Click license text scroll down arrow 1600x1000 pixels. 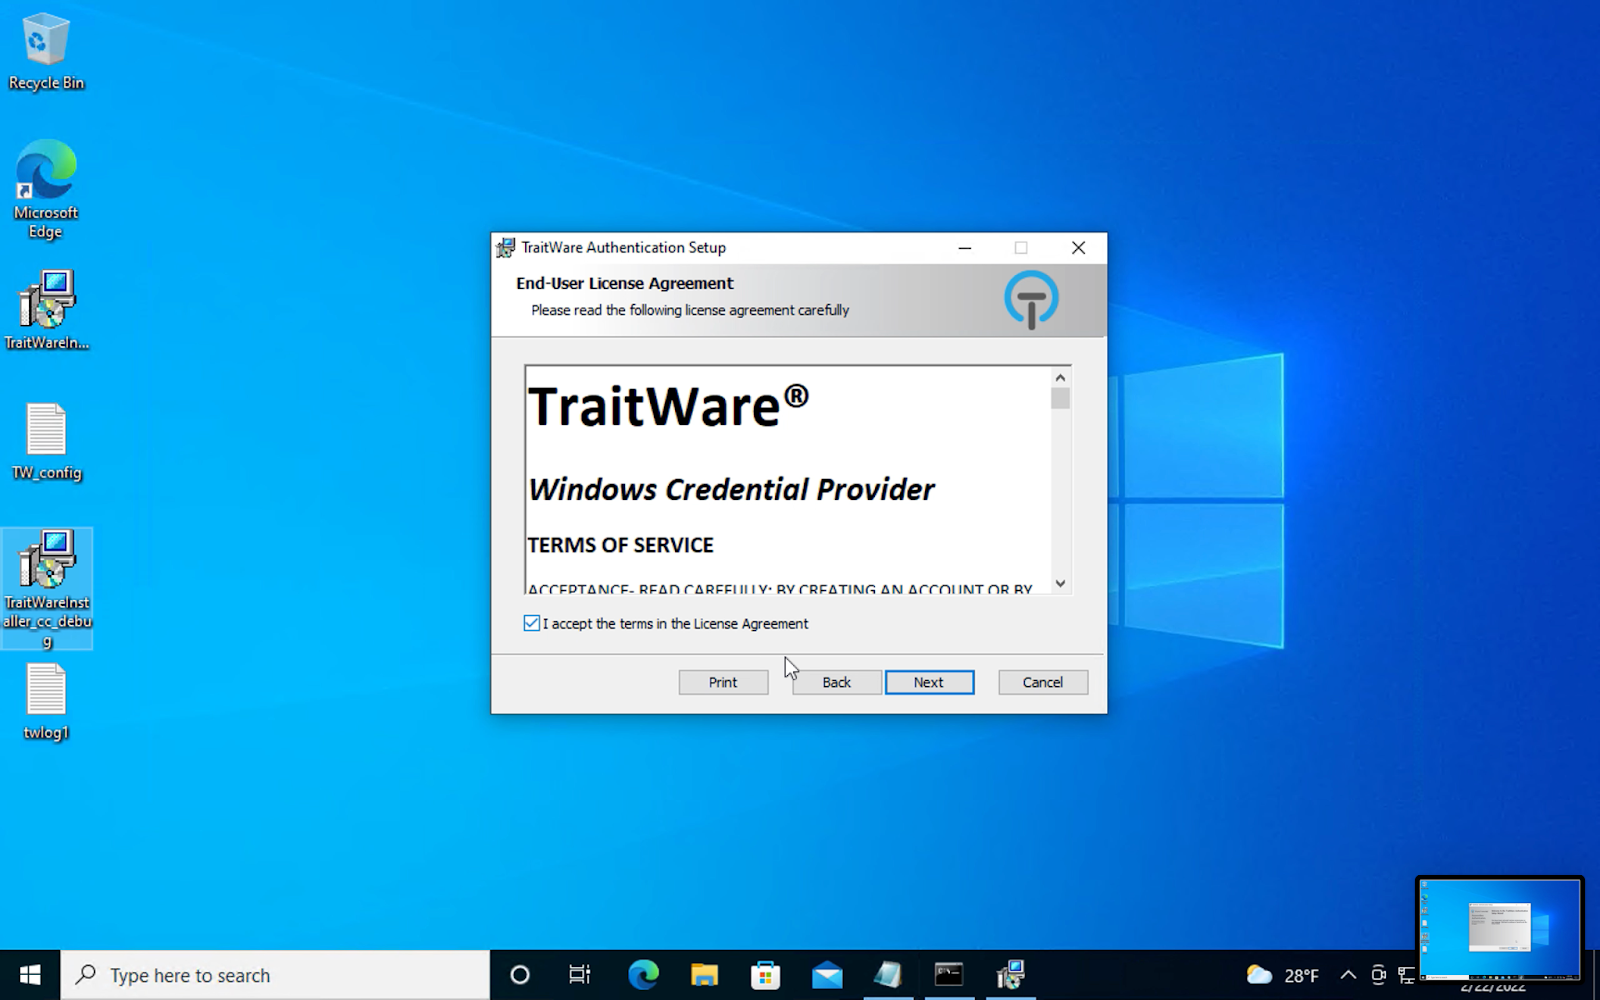click(1060, 583)
